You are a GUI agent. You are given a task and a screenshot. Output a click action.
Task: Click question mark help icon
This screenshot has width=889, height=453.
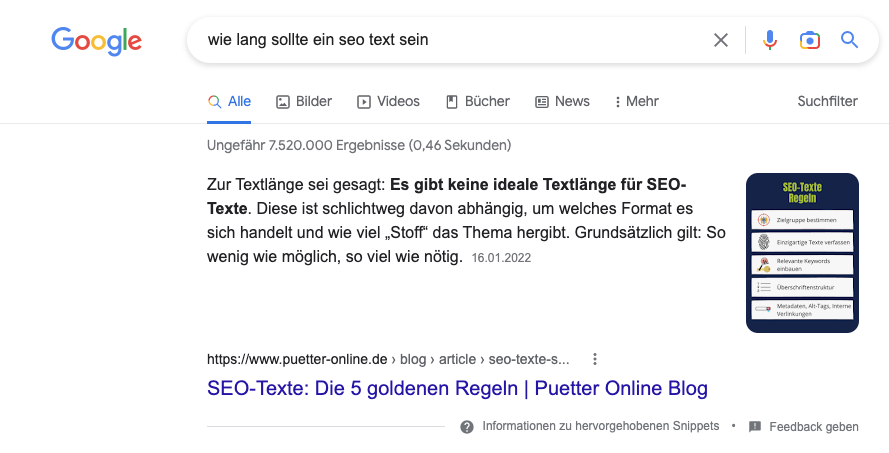pos(467,427)
